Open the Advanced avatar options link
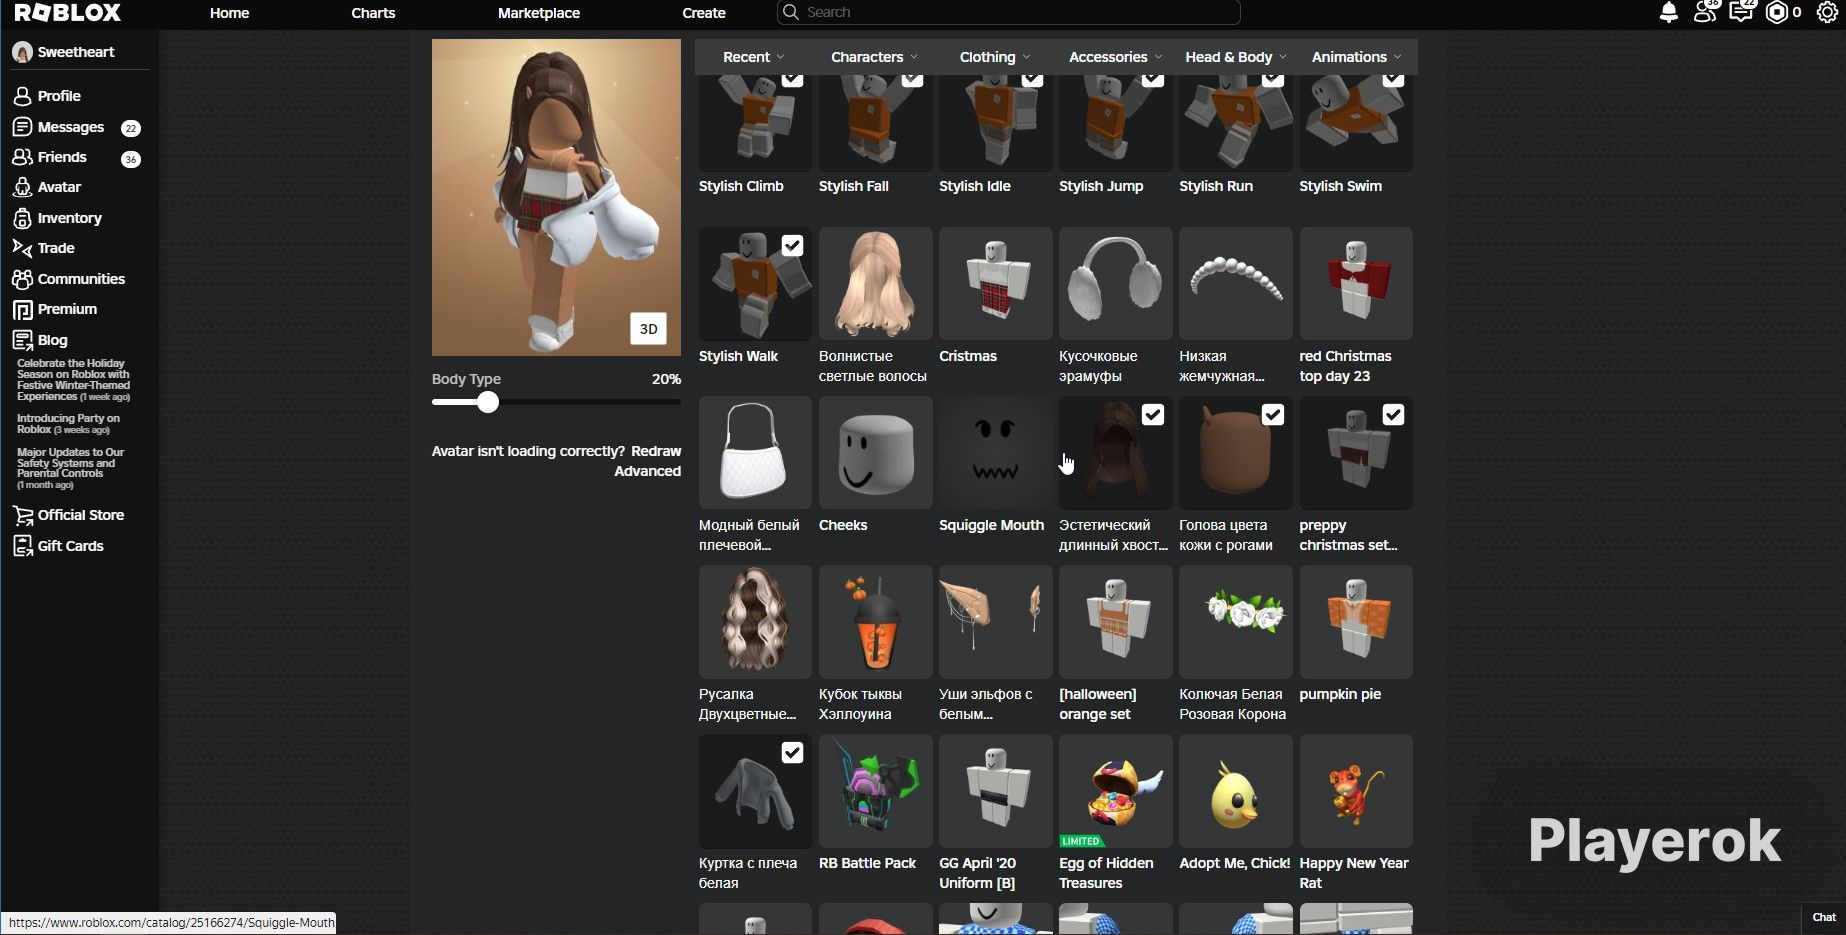Viewport: 1846px width, 935px height. (x=647, y=471)
